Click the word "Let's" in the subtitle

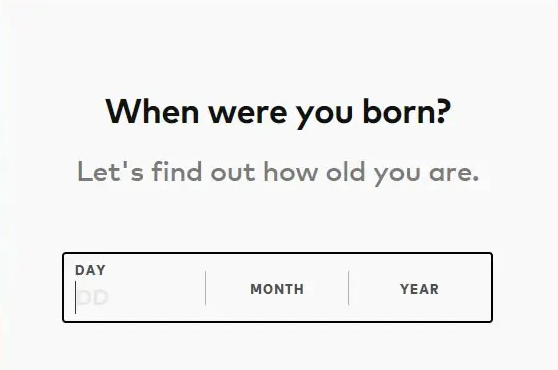[111, 171]
